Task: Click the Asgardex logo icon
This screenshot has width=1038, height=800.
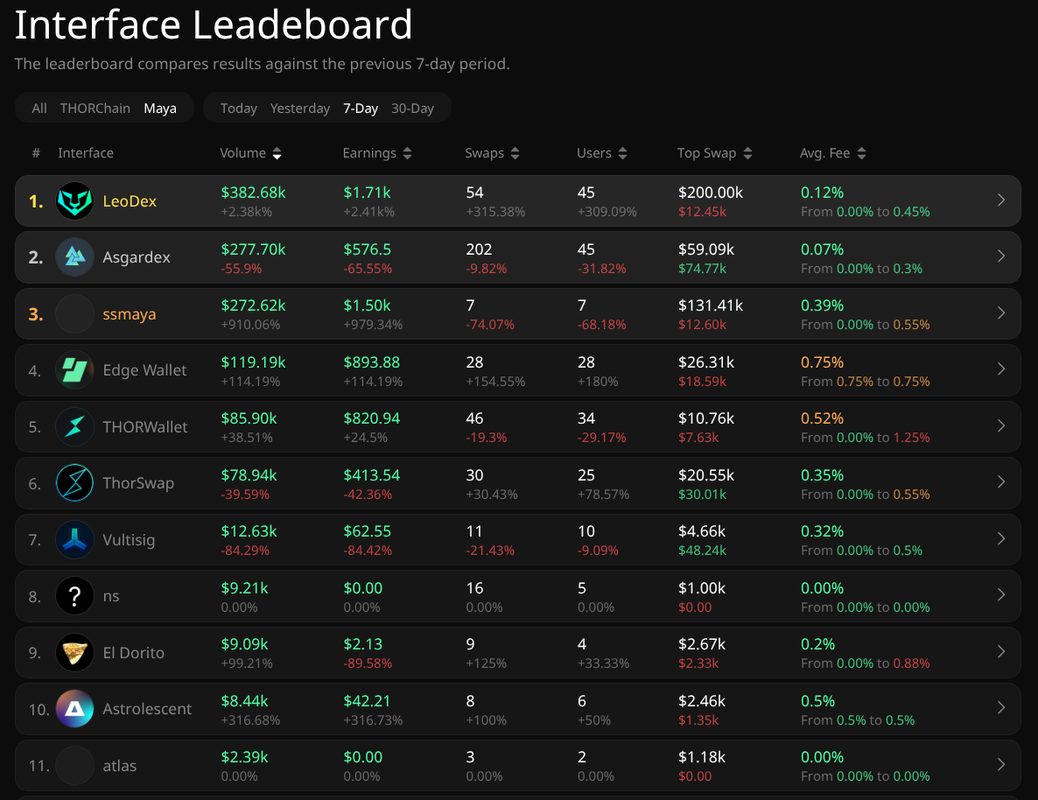Action: [75, 257]
